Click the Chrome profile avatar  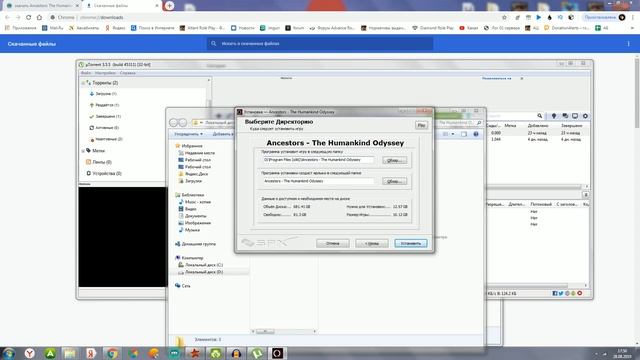click(622, 17)
